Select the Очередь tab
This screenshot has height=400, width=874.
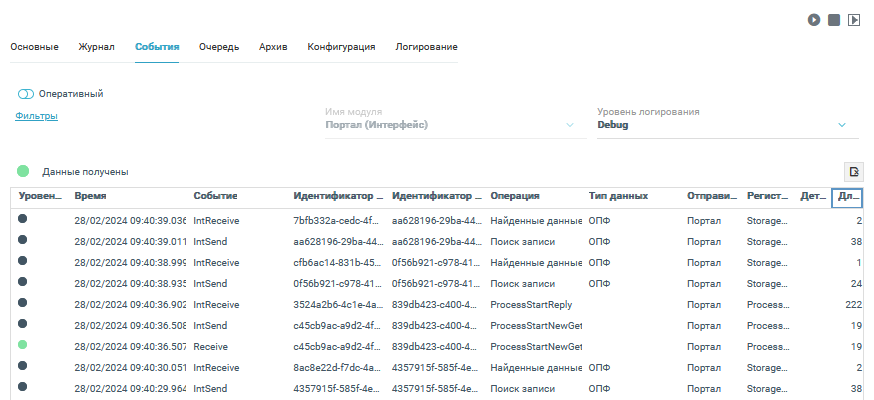pos(218,47)
